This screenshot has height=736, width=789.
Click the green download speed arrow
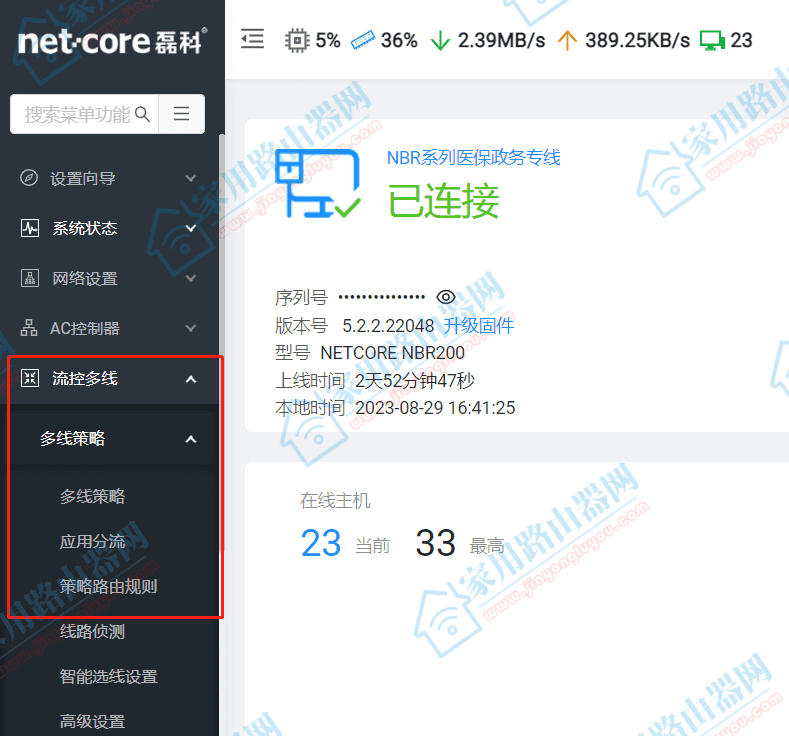(440, 40)
